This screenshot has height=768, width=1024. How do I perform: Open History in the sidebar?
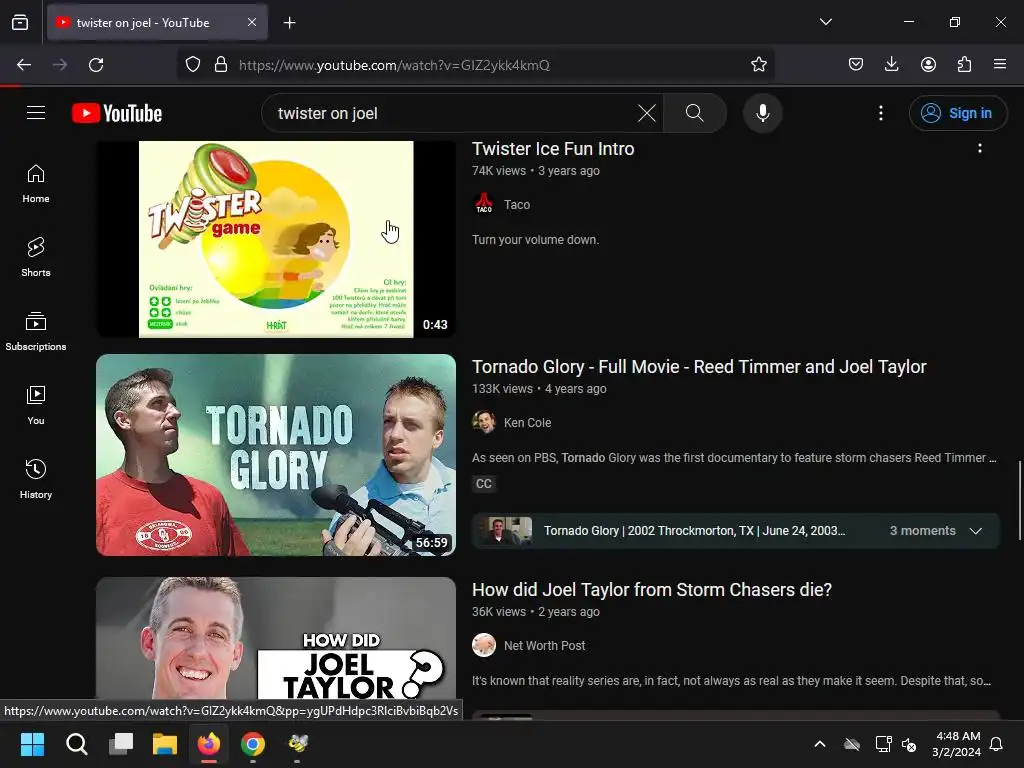pos(36,479)
